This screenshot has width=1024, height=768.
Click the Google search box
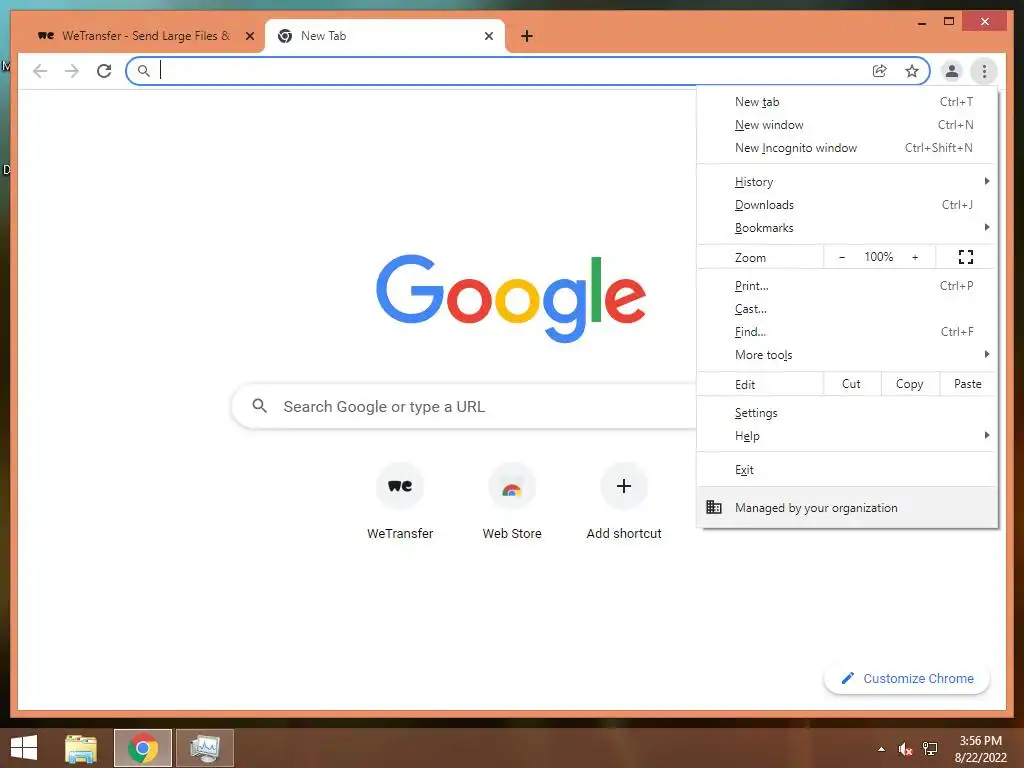pyautogui.click(x=465, y=406)
